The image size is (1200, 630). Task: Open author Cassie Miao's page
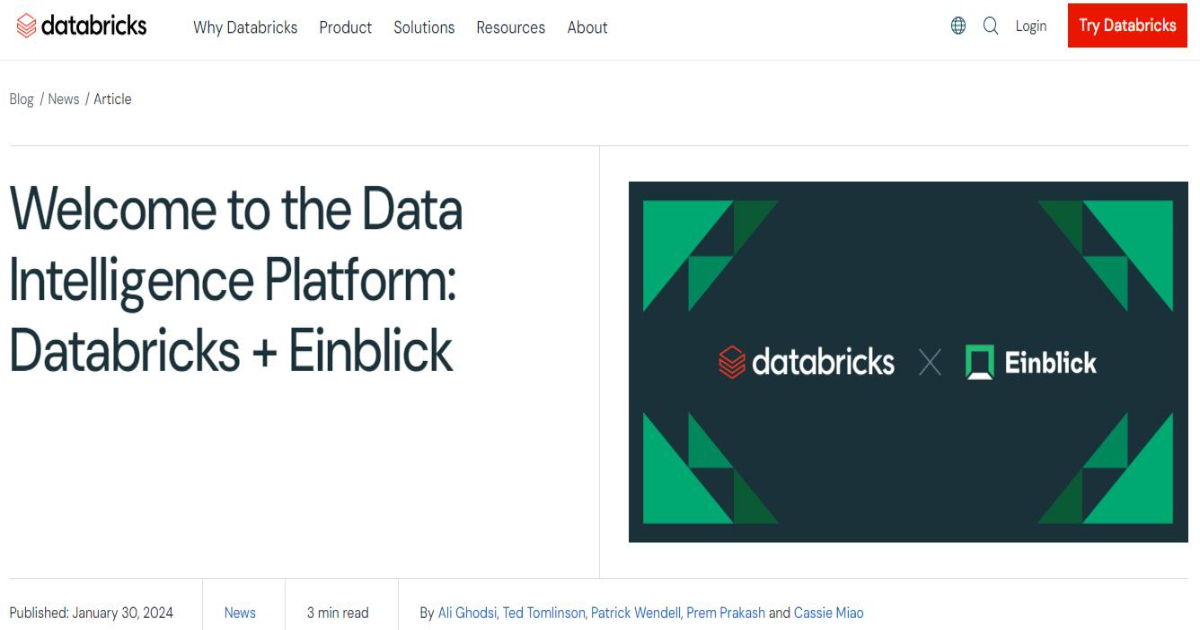(x=828, y=613)
